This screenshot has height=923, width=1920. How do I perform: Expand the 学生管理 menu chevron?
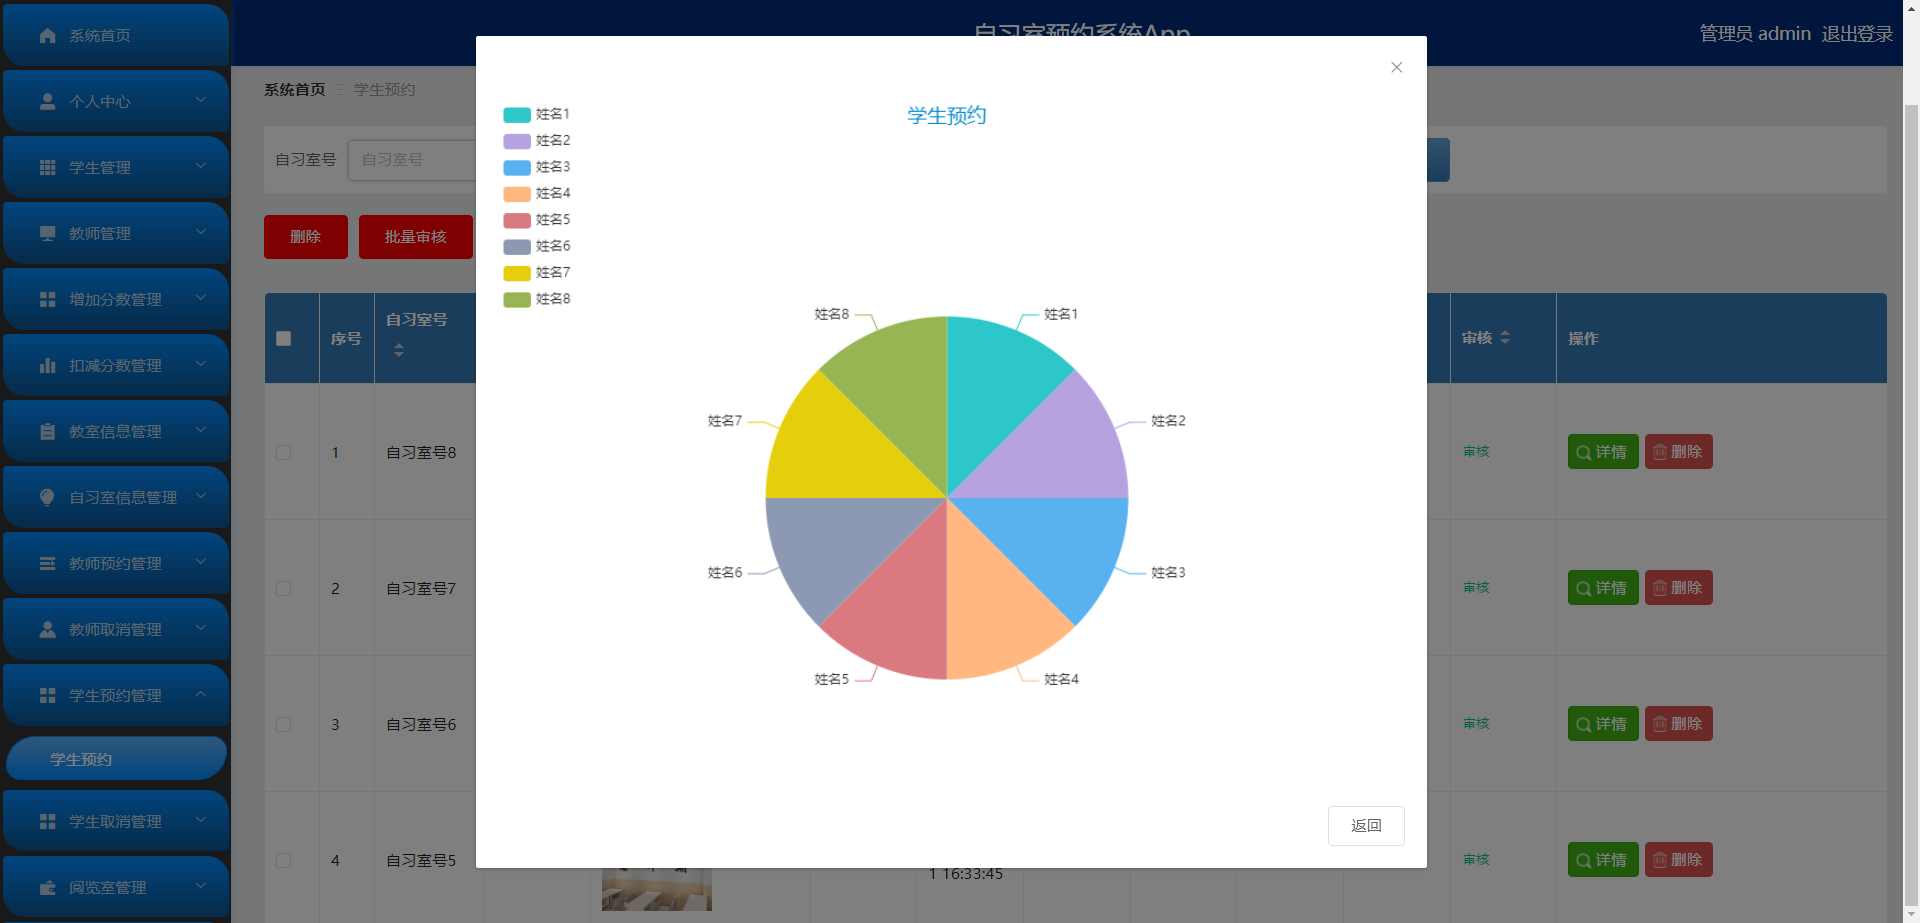[x=201, y=166]
